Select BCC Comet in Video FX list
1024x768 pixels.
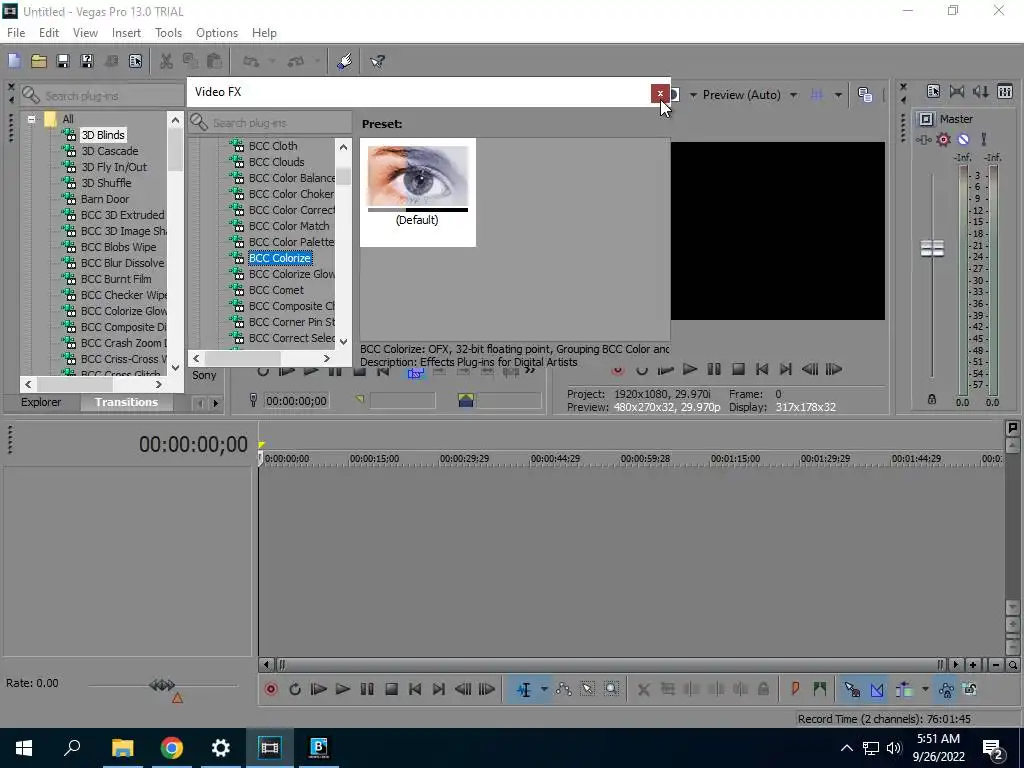point(276,290)
